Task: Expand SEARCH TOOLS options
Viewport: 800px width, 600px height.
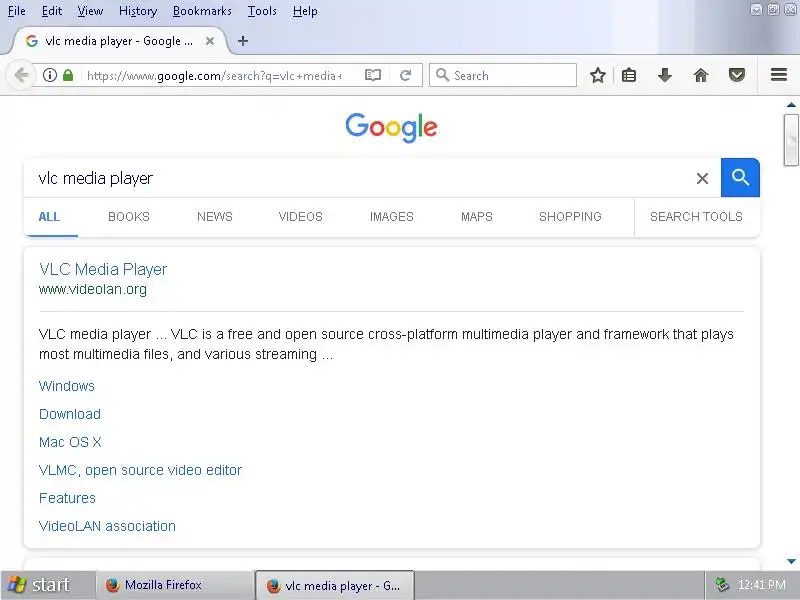Action: pyautogui.click(x=696, y=217)
